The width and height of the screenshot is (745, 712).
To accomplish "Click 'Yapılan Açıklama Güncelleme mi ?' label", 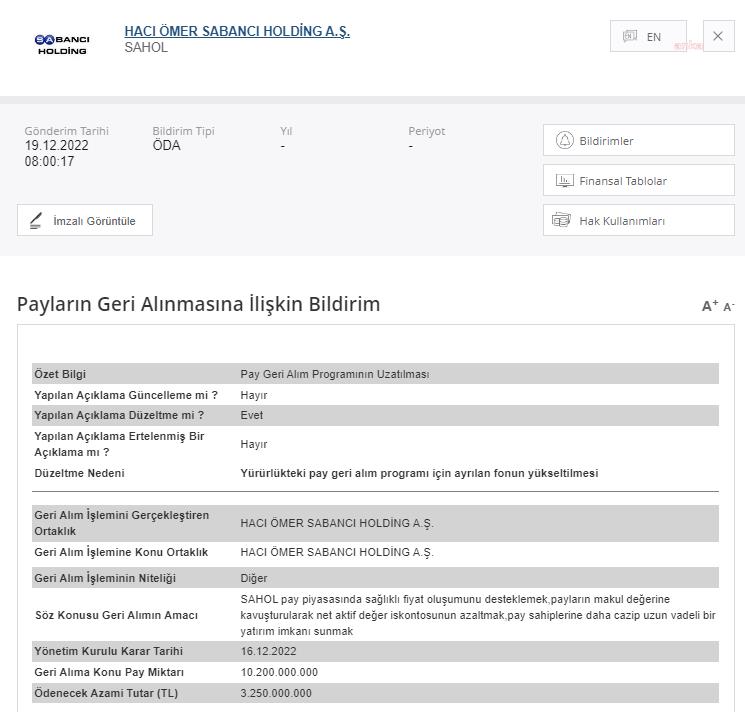I will tap(126, 395).
